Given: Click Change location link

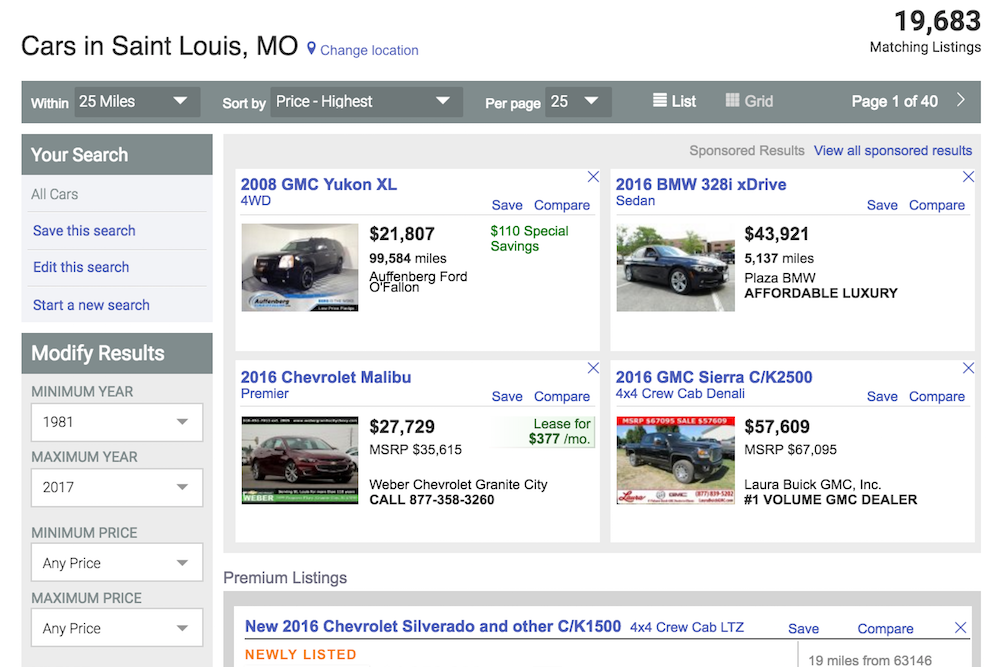Looking at the screenshot, I should [369, 50].
